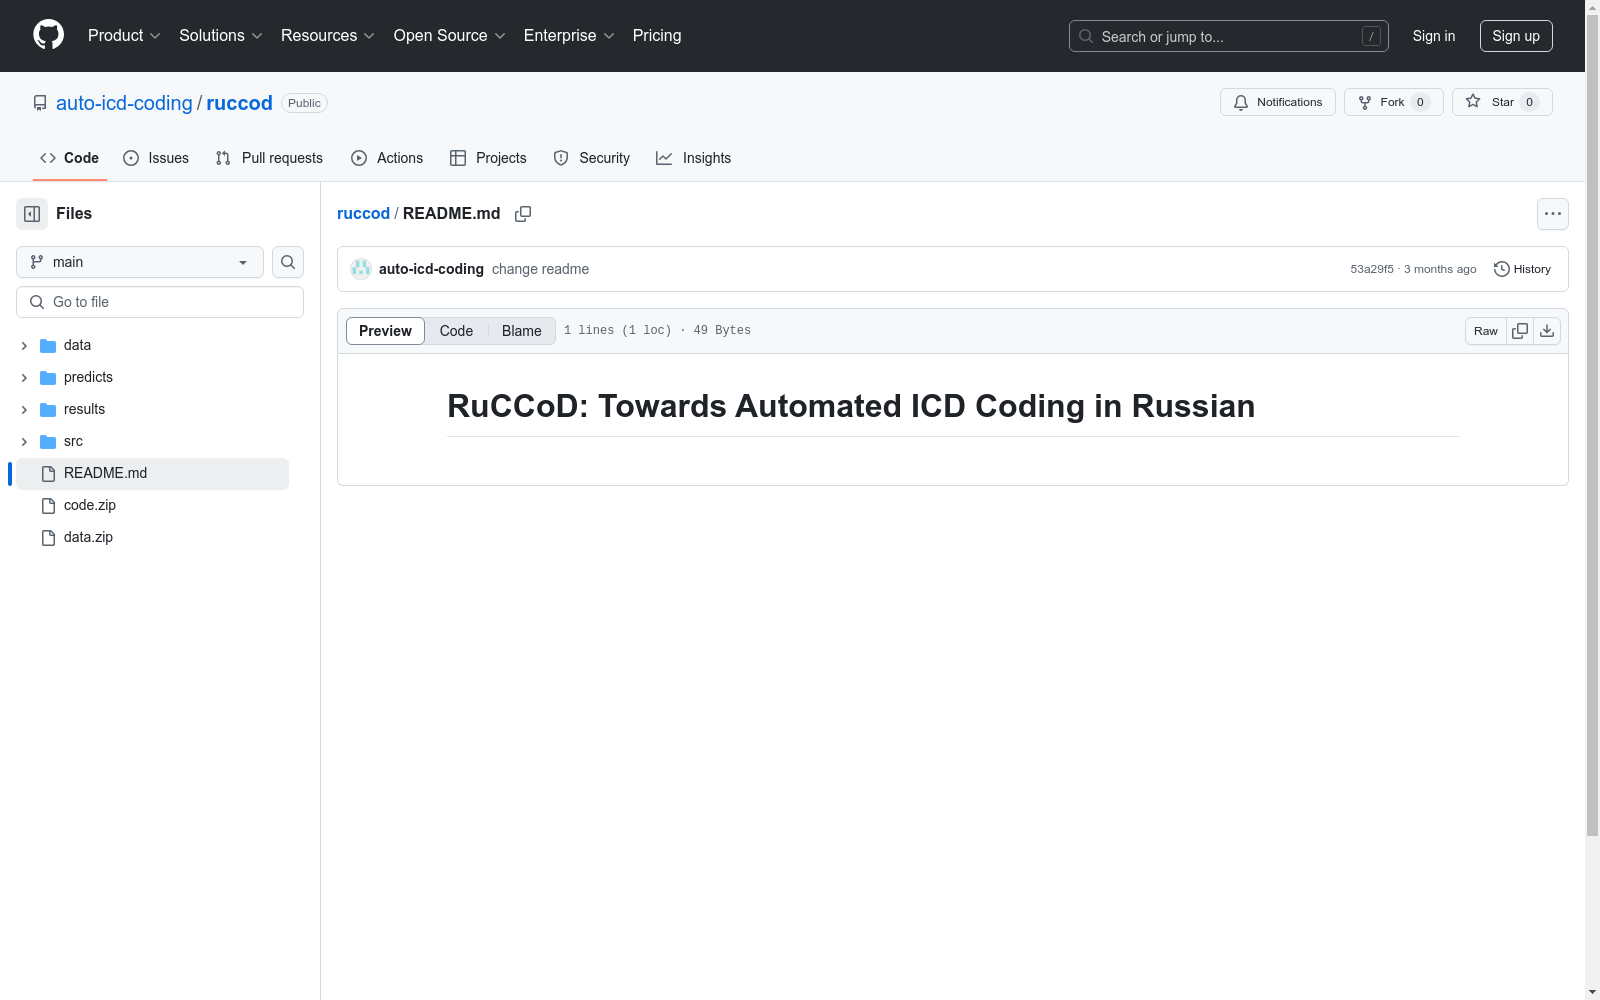Image resolution: width=1600 pixels, height=1000 pixels.
Task: Open the main branch dropdown
Action: click(140, 262)
